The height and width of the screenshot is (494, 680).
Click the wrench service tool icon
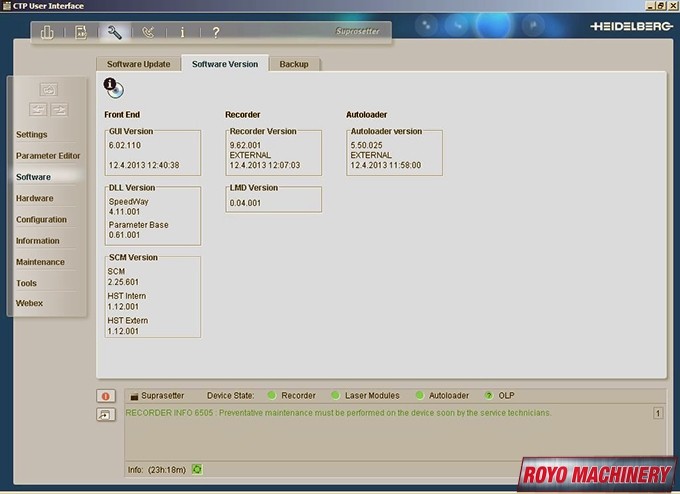point(114,32)
